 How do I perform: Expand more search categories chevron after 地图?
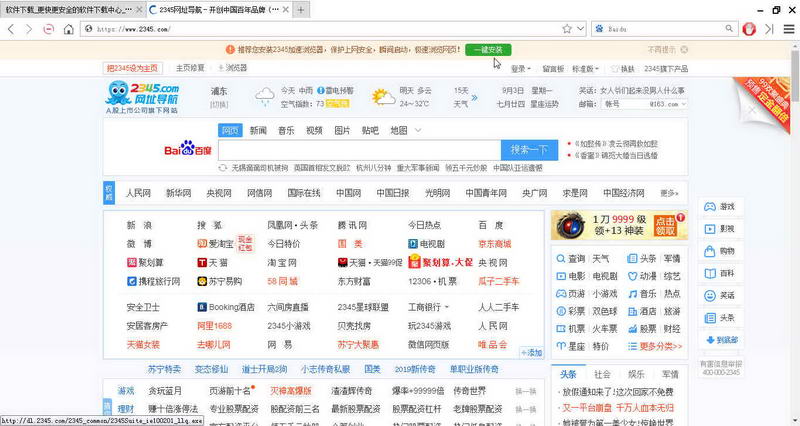coord(418,131)
